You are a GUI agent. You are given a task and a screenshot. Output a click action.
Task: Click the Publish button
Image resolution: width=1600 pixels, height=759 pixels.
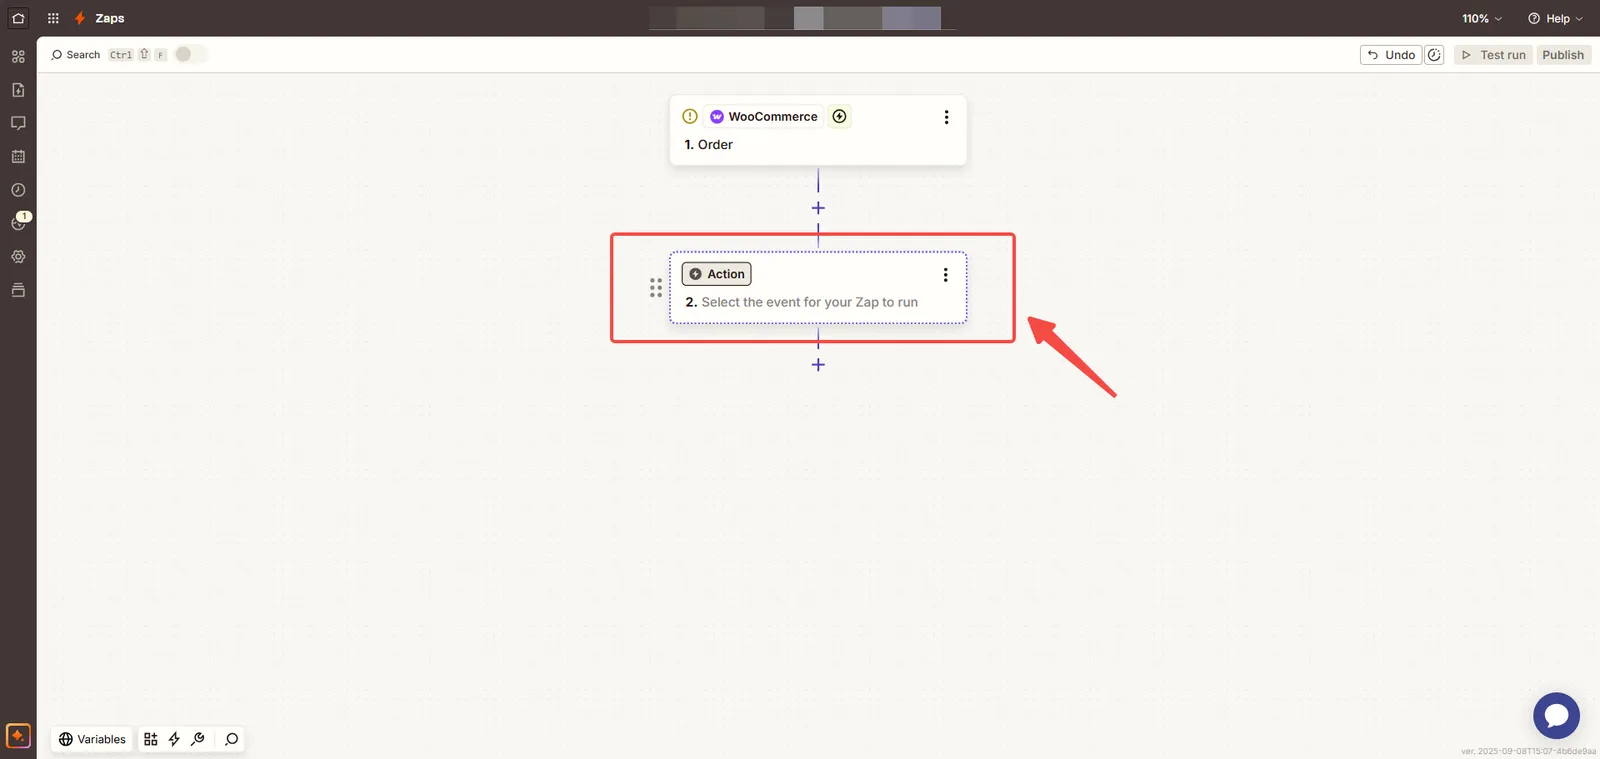point(1562,55)
